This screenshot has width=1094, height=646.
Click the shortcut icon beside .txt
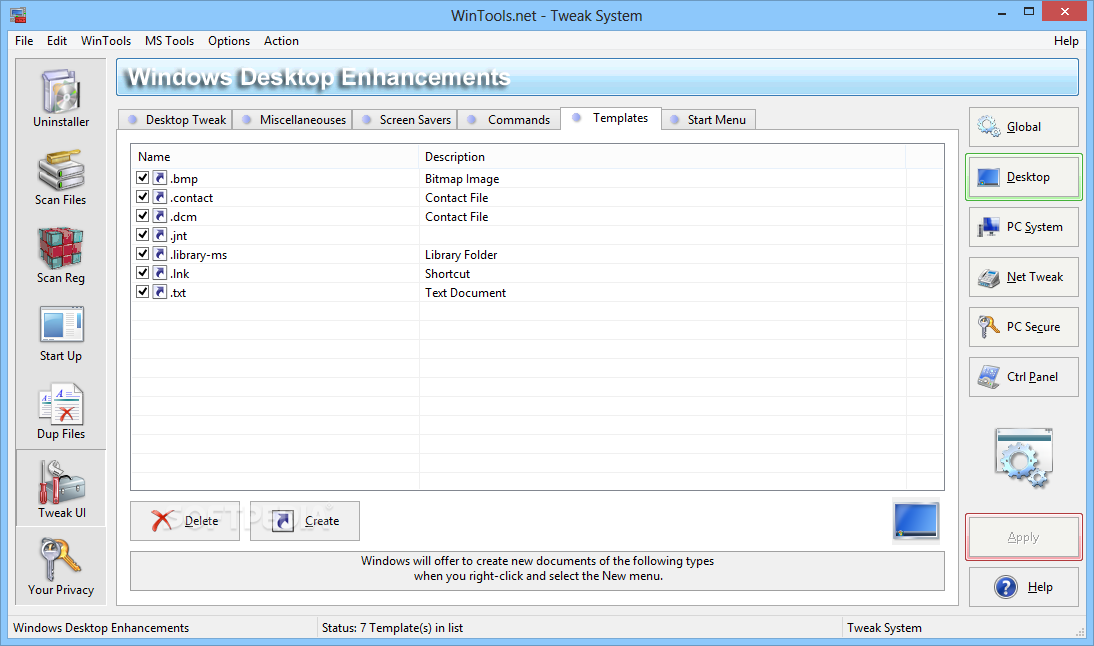(x=160, y=292)
